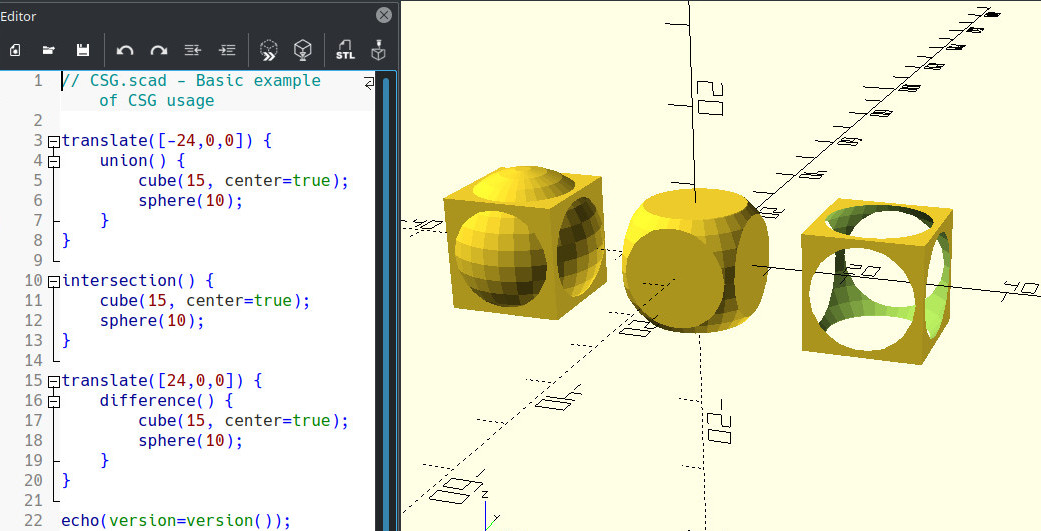Close the Editor panel
The height and width of the screenshot is (531, 1041).
pyautogui.click(x=383, y=15)
